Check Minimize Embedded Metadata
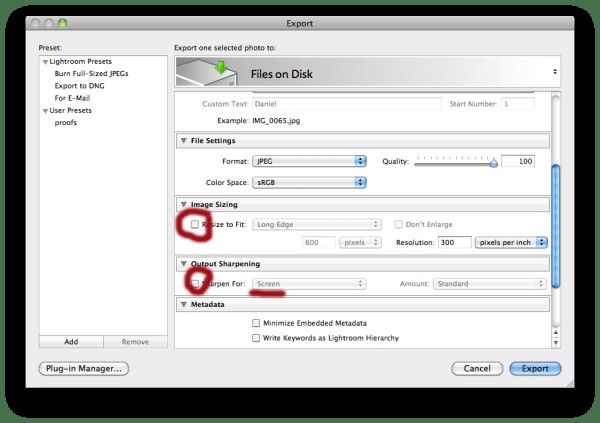The image size is (600, 423). coord(256,323)
